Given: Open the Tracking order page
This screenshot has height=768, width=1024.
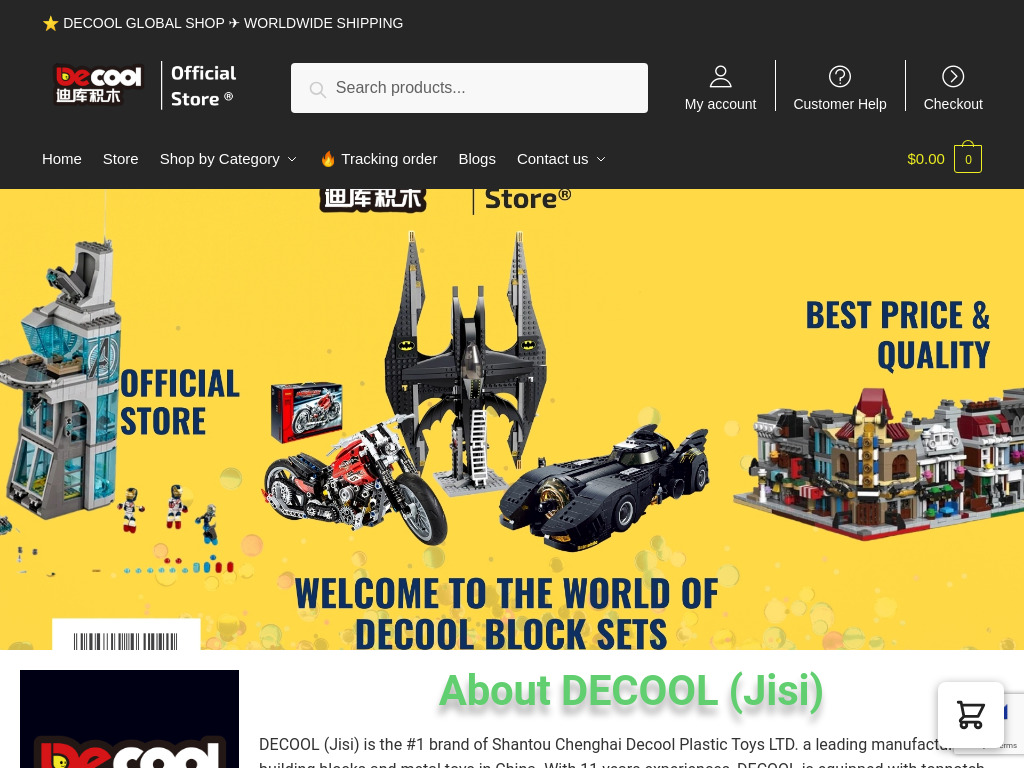Looking at the screenshot, I should click(x=389, y=159).
